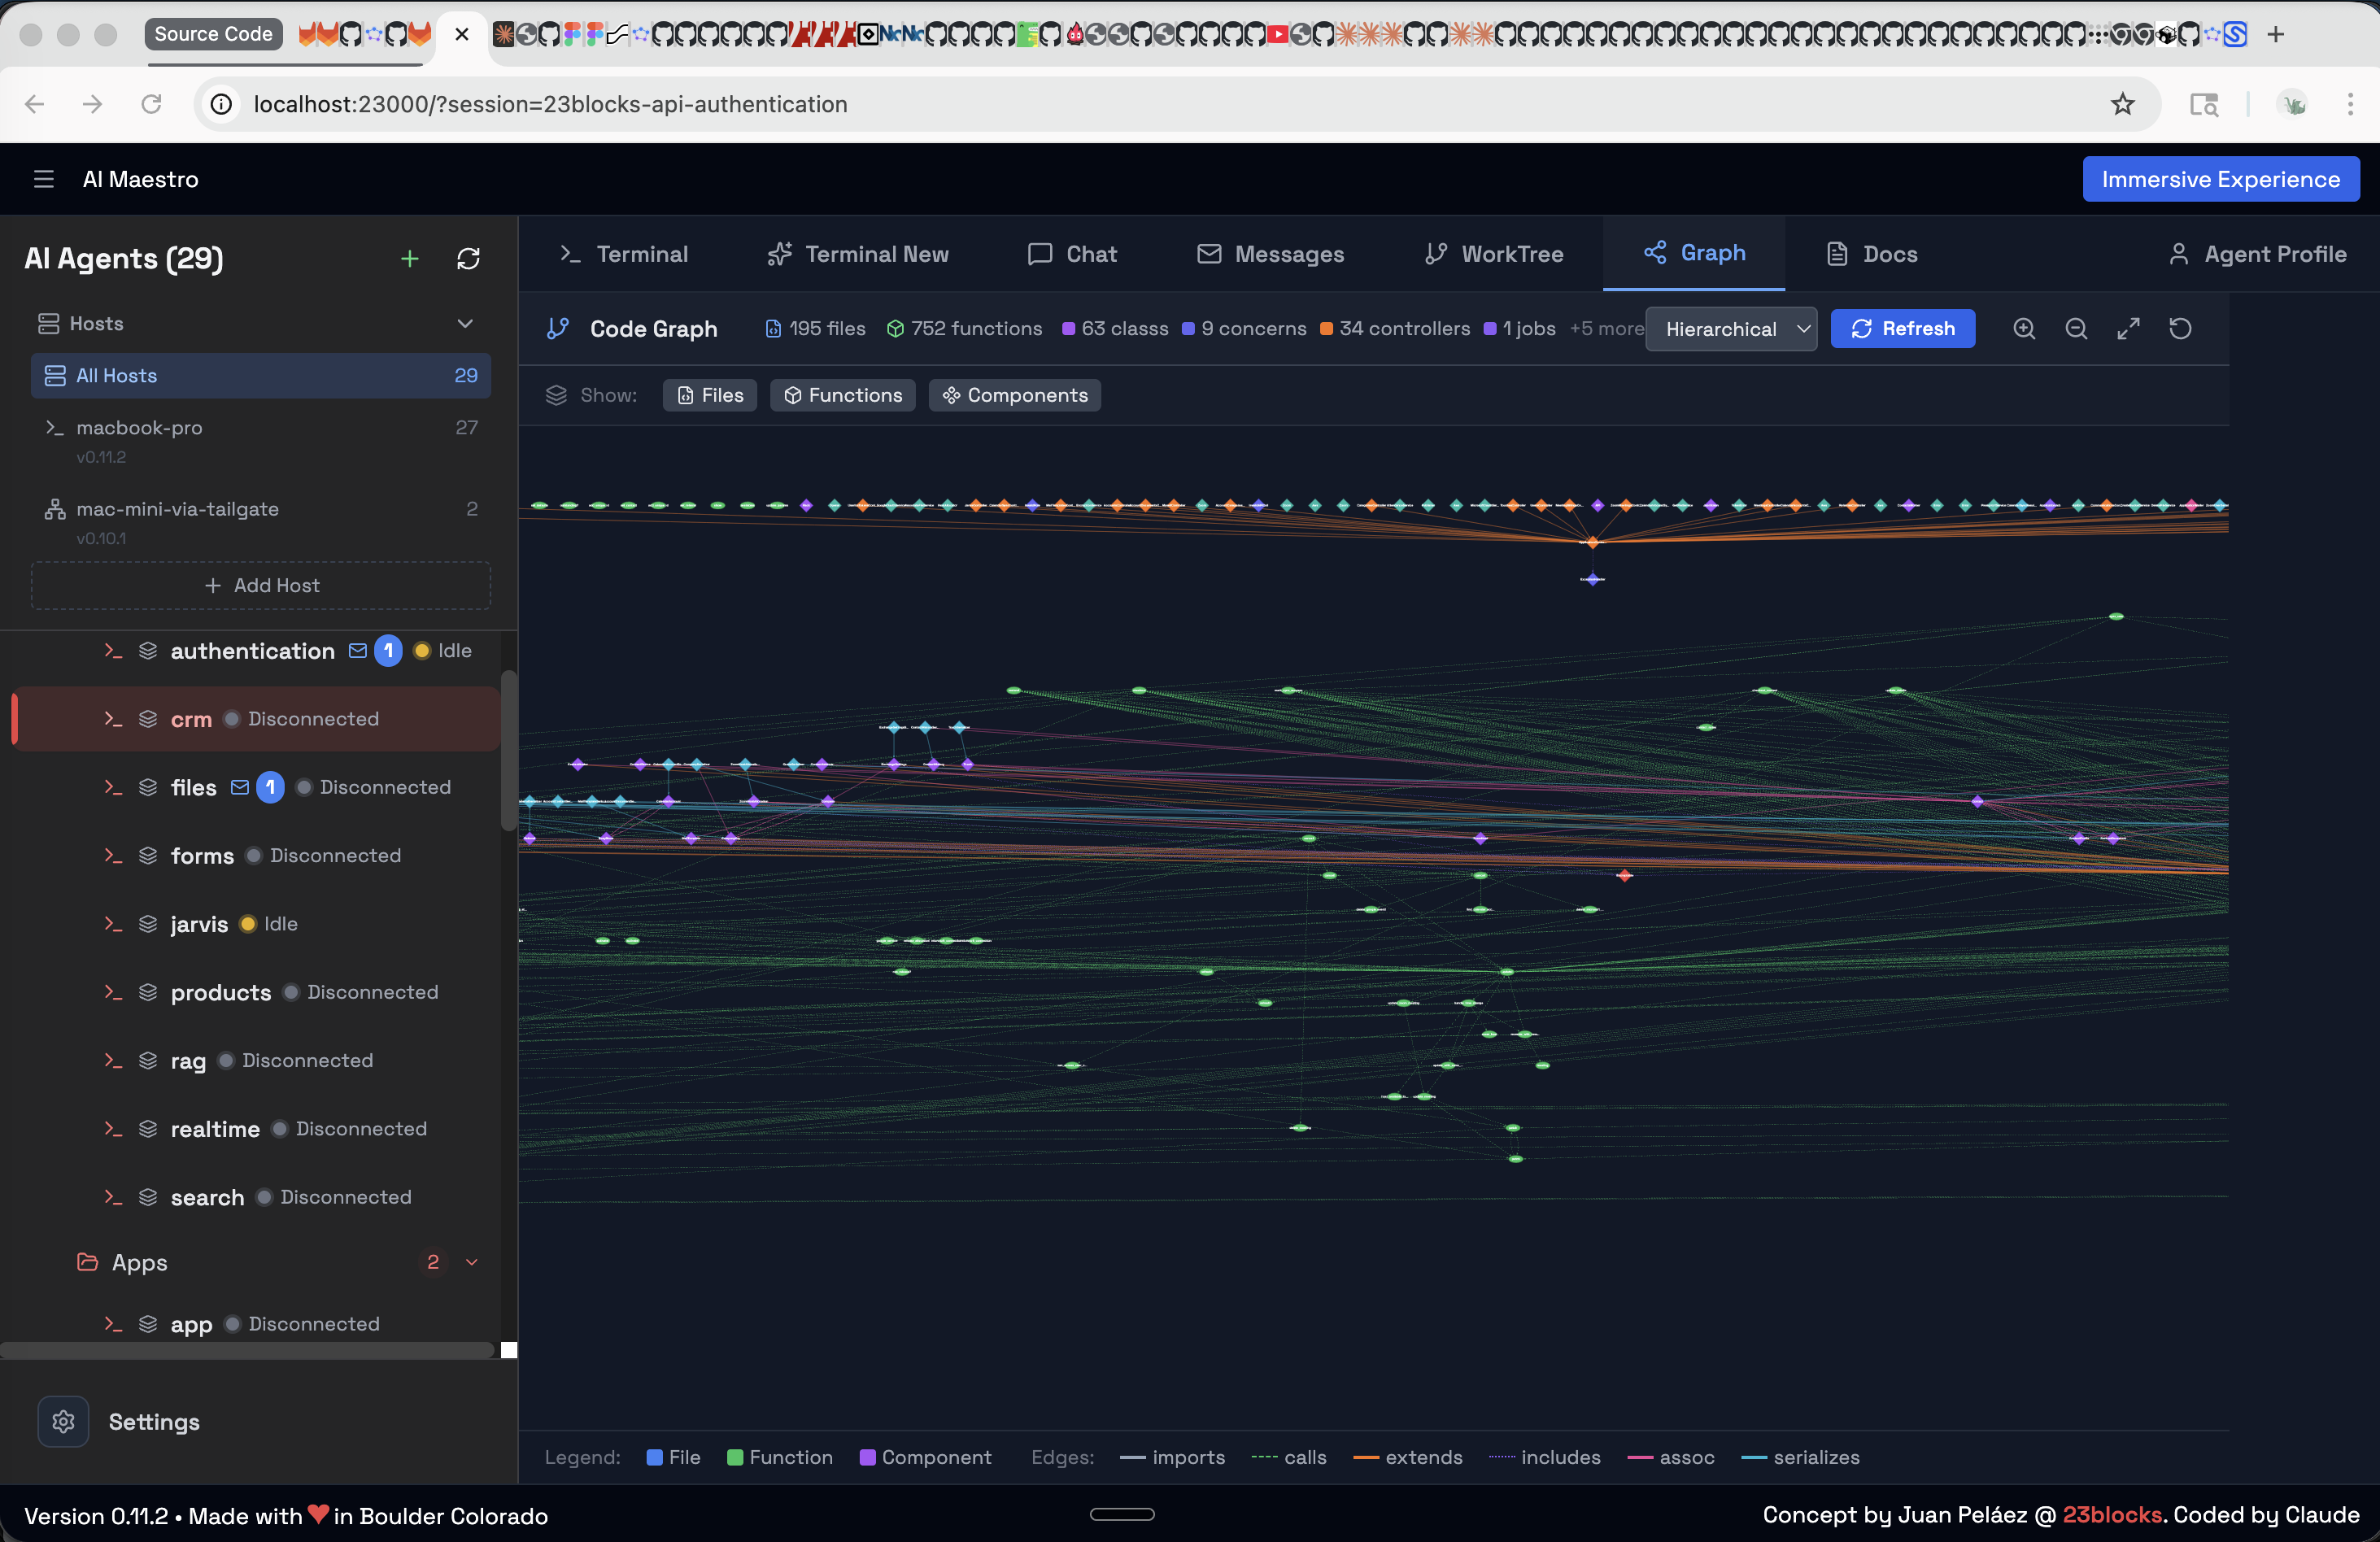Screen dimensions: 2380x1542
Task: Click the Refresh button in the graph toolbar
Action: (1902, 328)
